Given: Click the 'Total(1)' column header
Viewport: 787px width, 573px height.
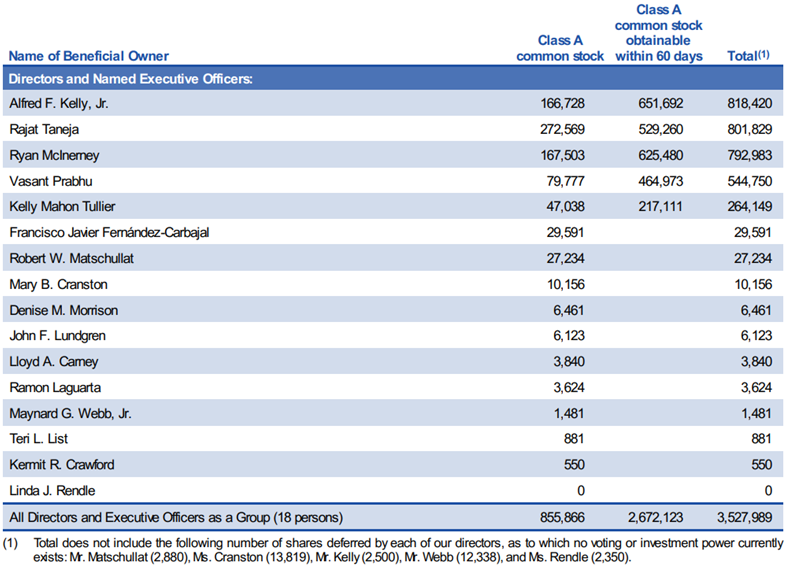Looking at the screenshot, I should pos(748,55).
